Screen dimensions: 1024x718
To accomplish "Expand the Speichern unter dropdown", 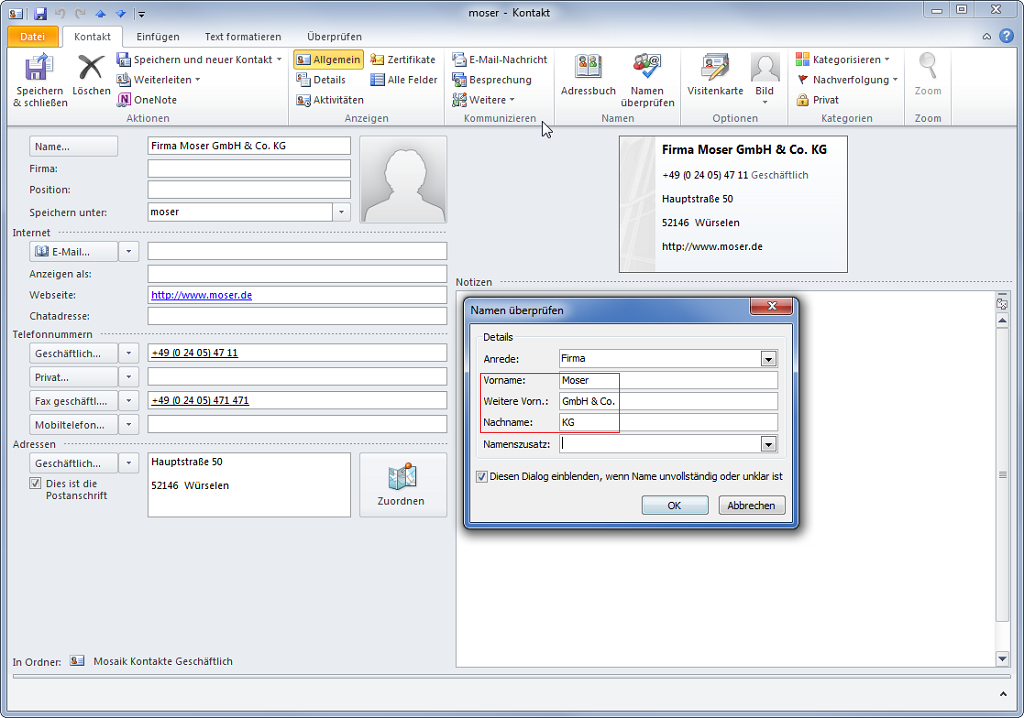I will [342, 212].
